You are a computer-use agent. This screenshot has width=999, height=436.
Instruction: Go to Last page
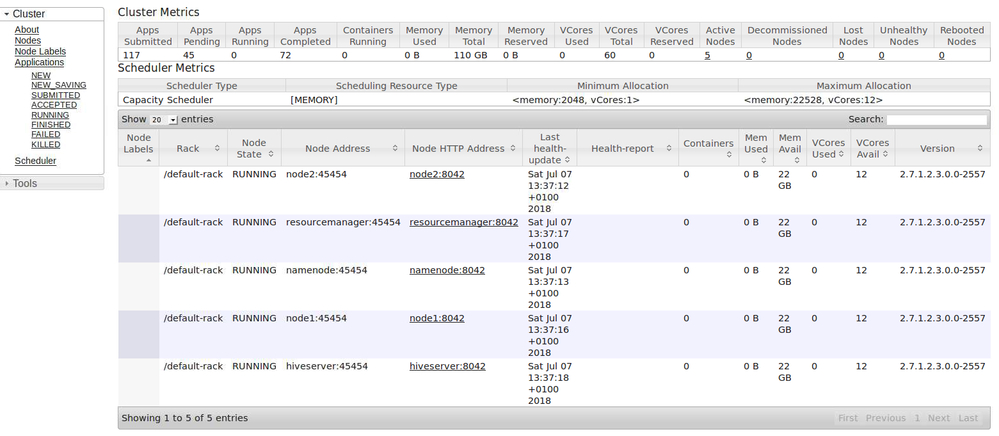click(x=968, y=418)
